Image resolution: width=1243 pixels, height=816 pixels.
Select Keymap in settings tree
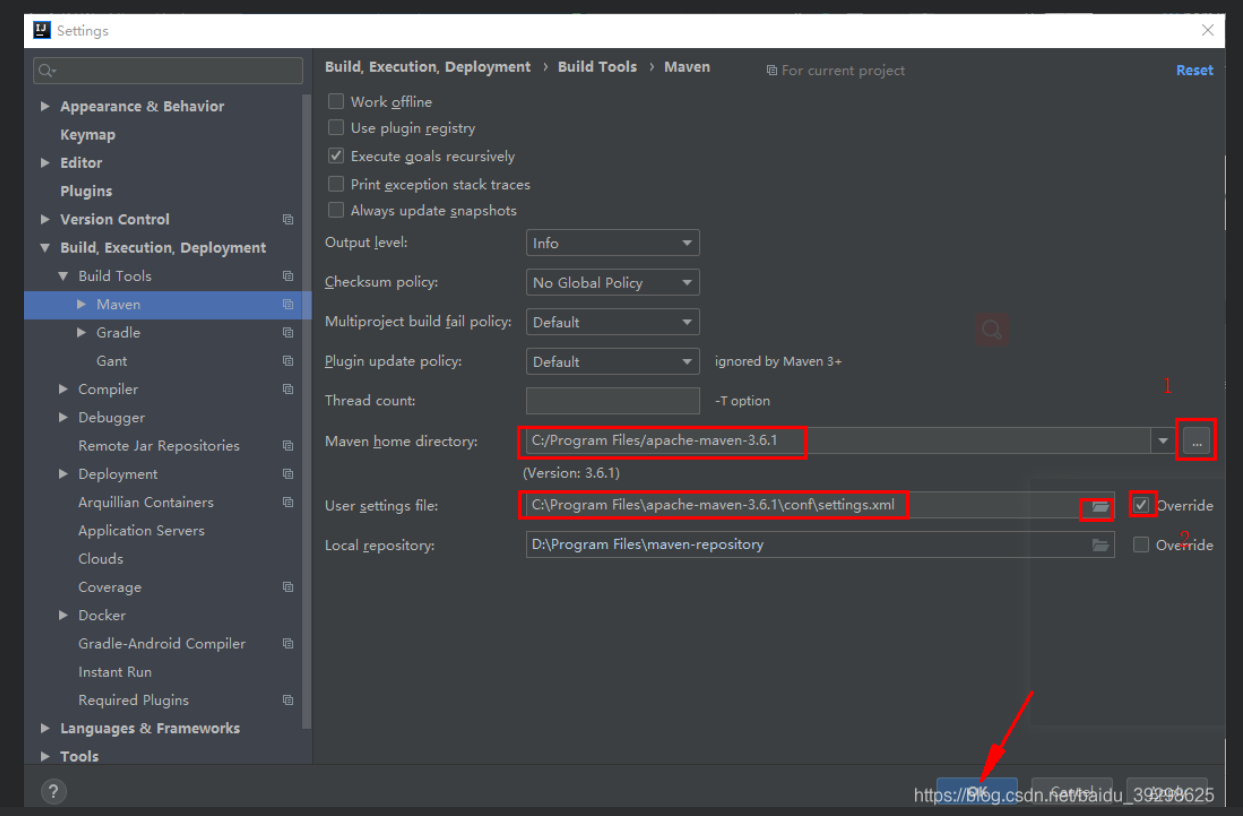point(88,134)
